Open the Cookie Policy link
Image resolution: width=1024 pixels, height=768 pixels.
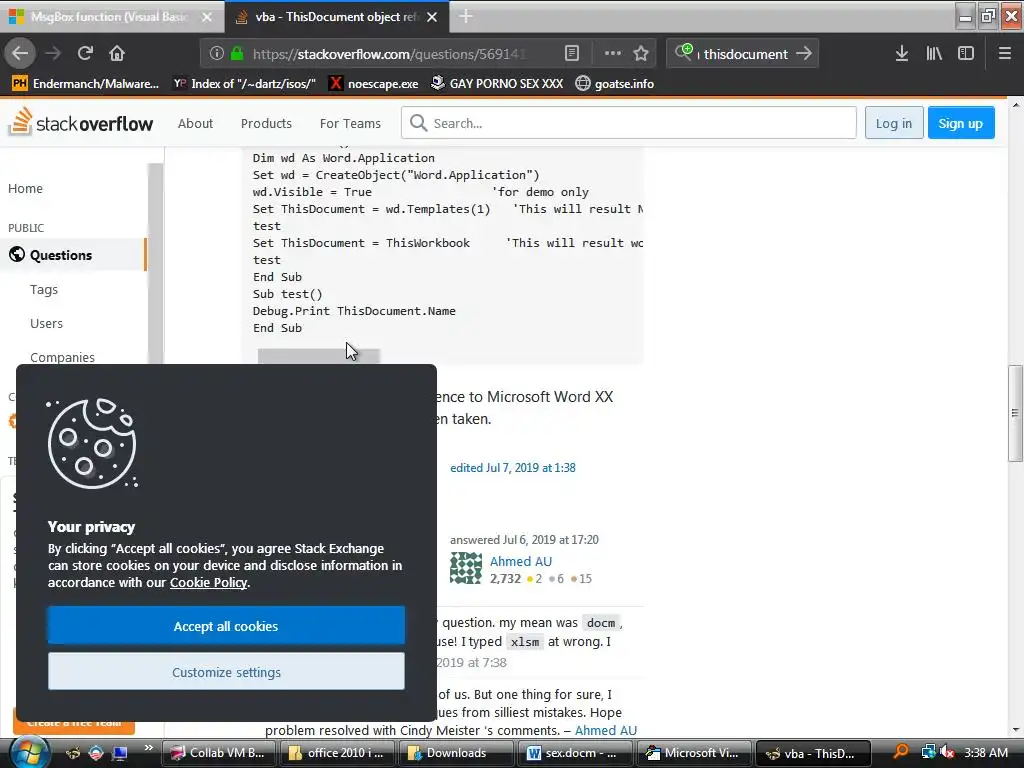(x=208, y=583)
